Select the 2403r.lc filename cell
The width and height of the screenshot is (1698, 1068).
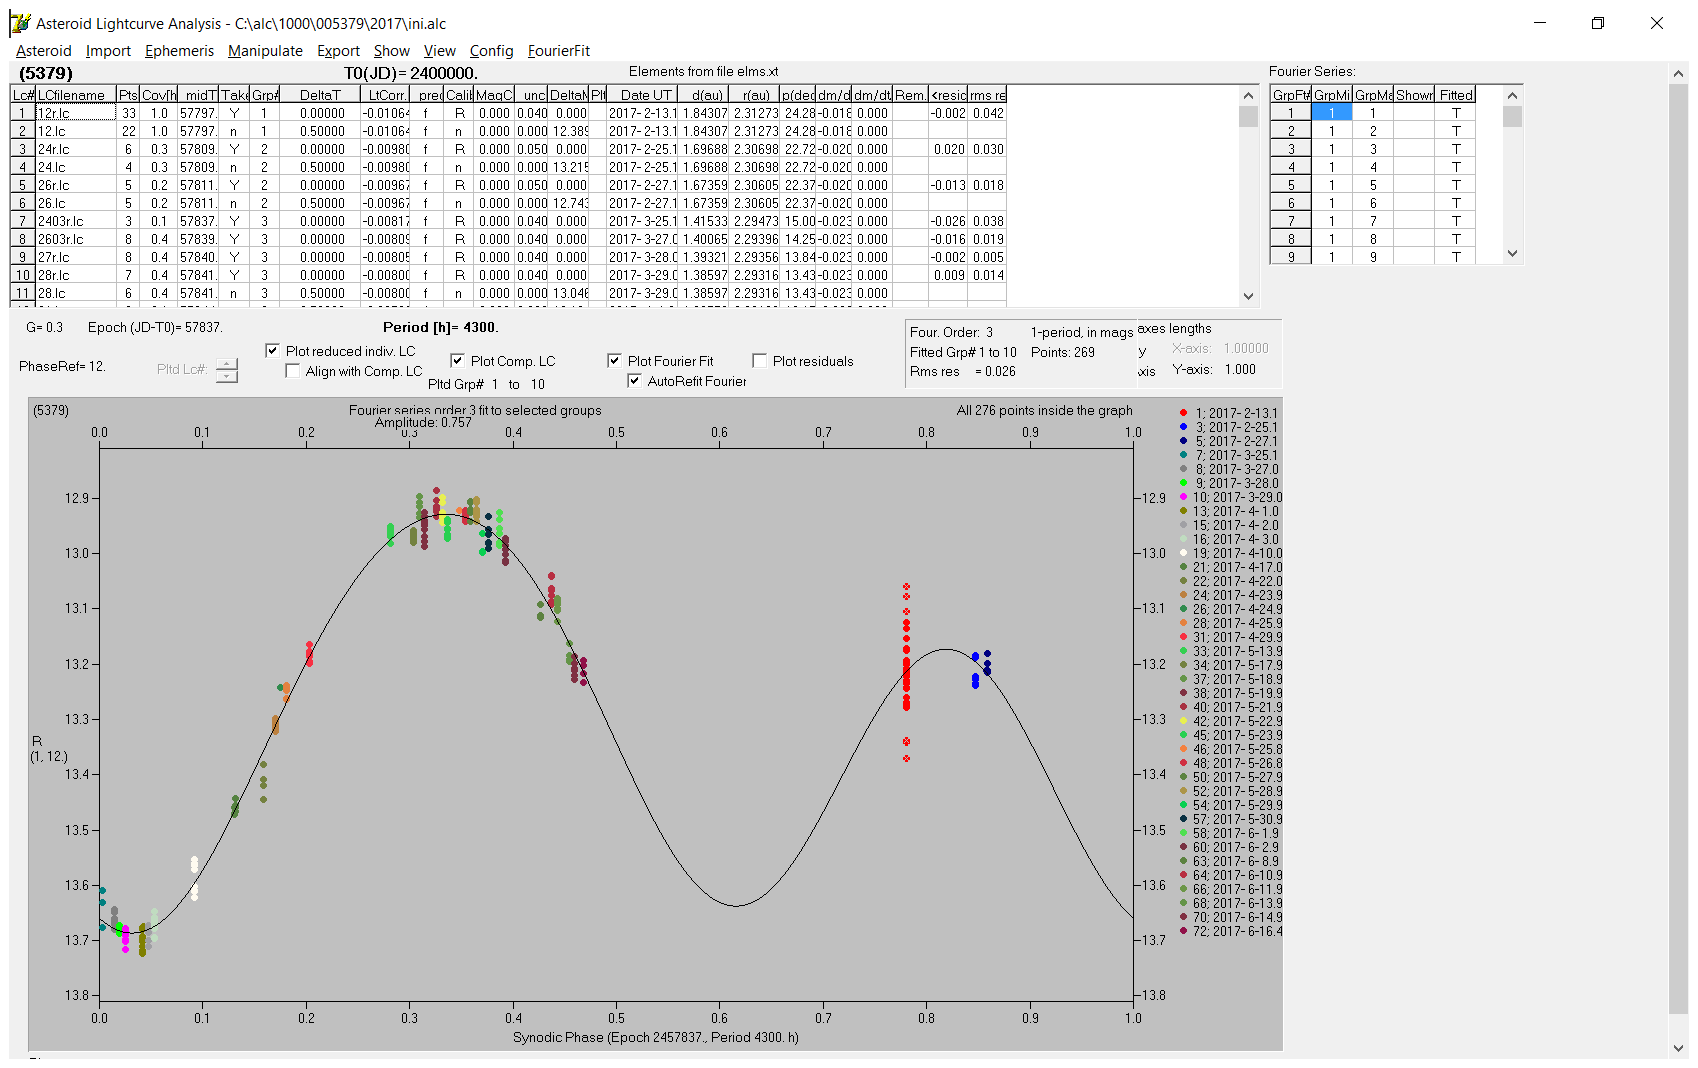pyautogui.click(x=76, y=221)
